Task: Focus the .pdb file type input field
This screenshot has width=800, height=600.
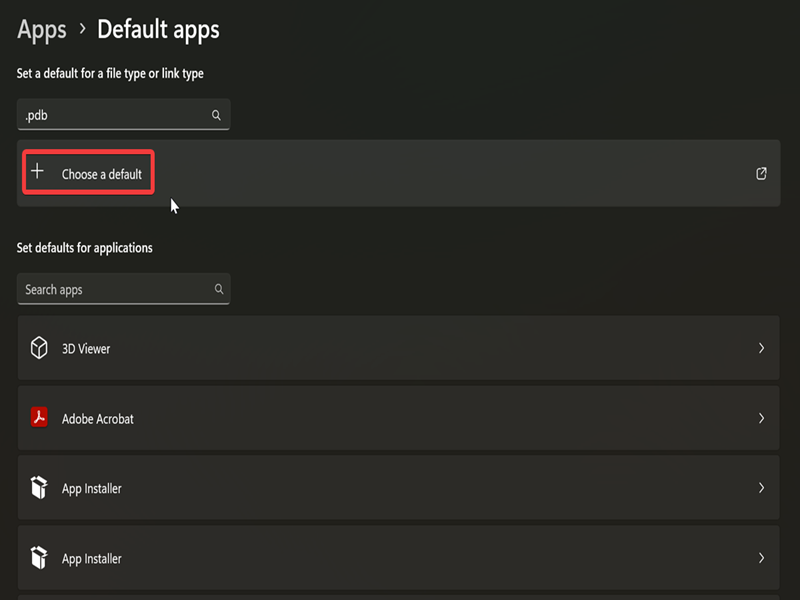Action: click(115, 115)
